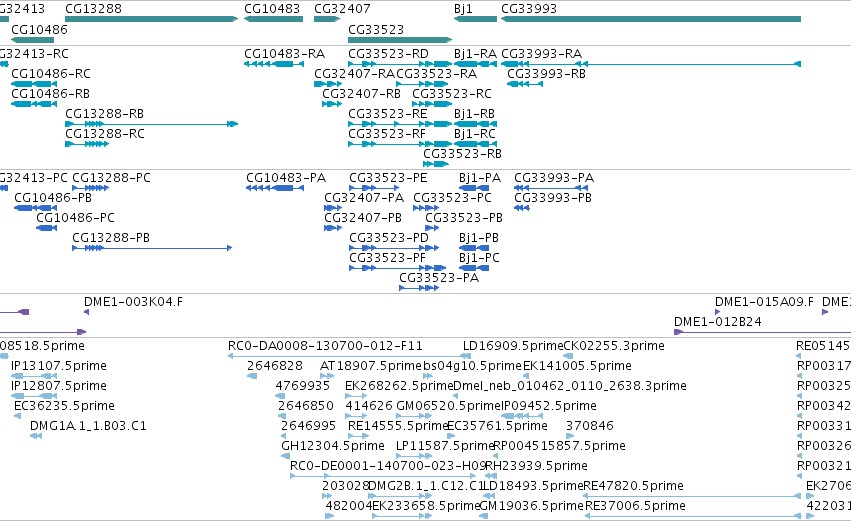Image resolution: width=851 pixels, height=521 pixels.
Task: Open transcript label CG10486-RB
Action: tap(50, 94)
